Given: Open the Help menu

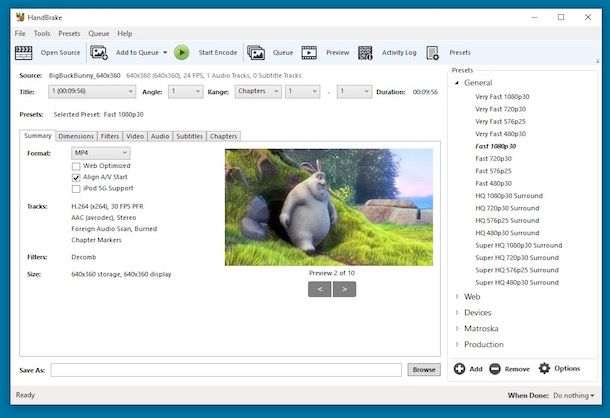Looking at the screenshot, I should coord(125,33).
